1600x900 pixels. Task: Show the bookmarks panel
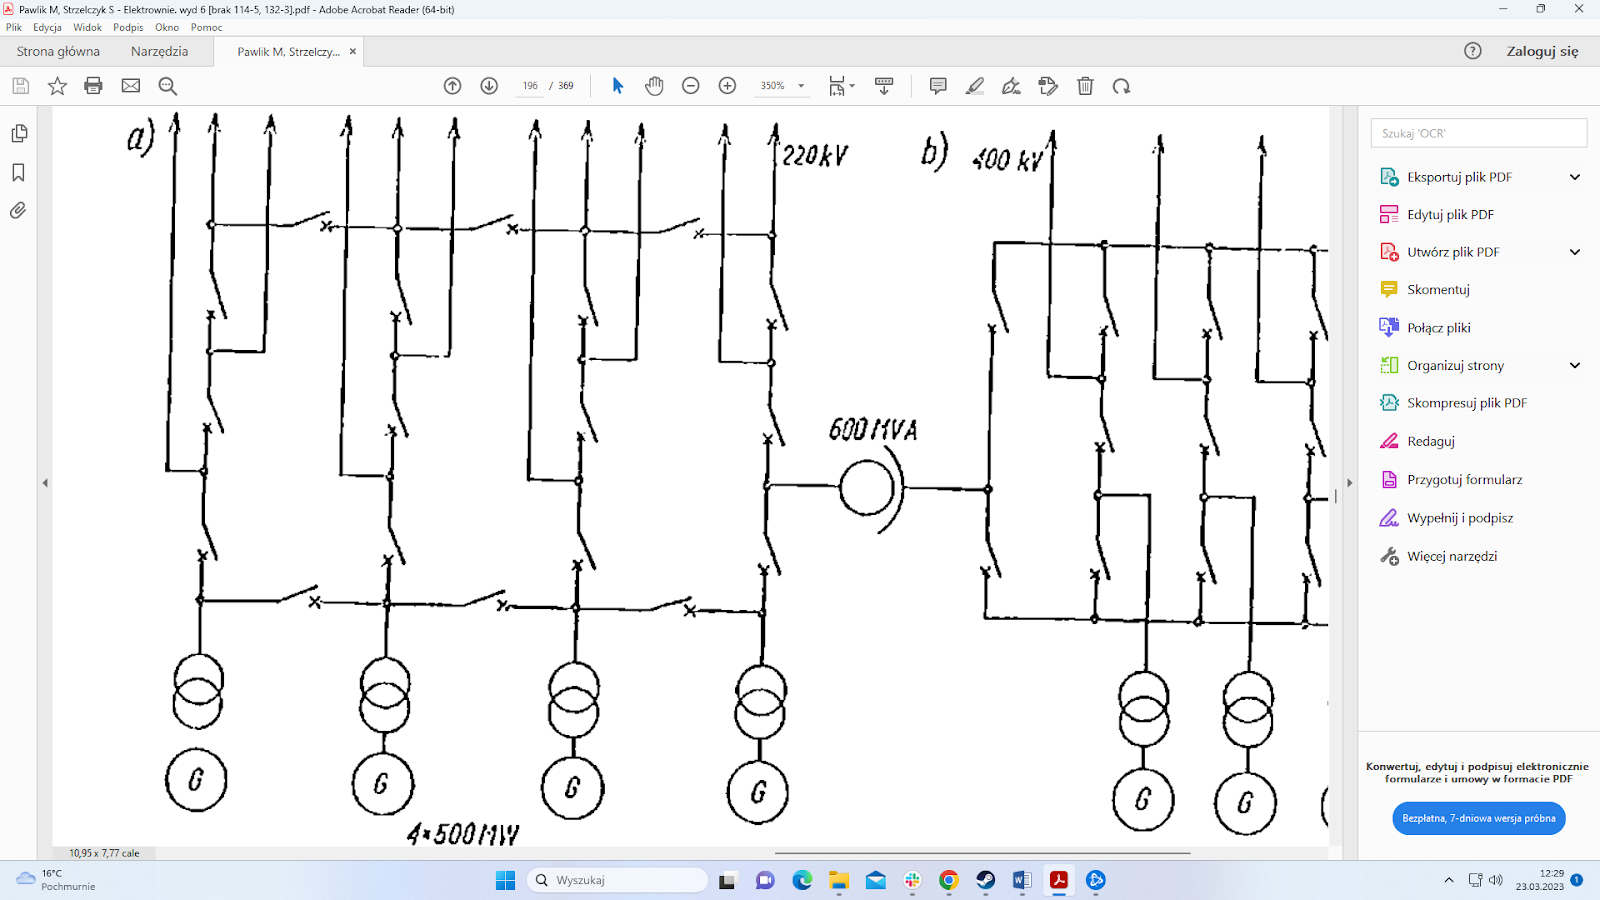click(18, 173)
